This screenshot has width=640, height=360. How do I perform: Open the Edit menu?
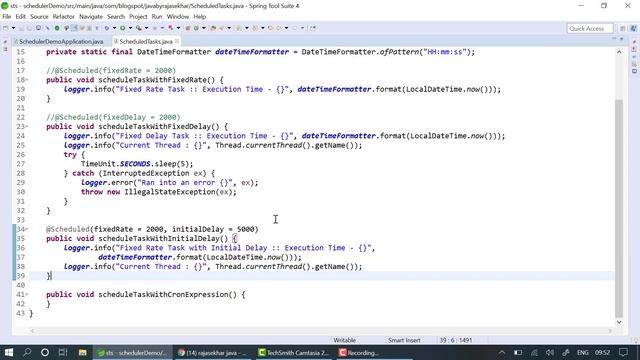20,16
